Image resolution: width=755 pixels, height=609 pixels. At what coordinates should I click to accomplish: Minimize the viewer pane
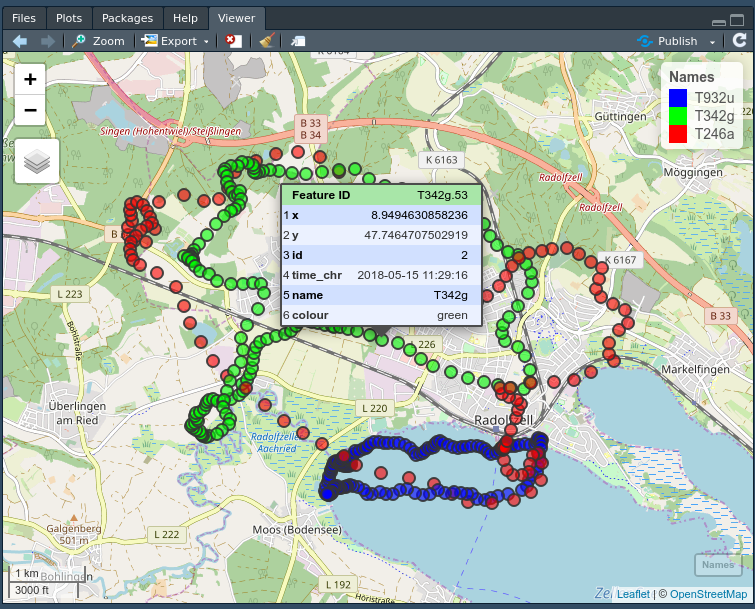coord(719,22)
